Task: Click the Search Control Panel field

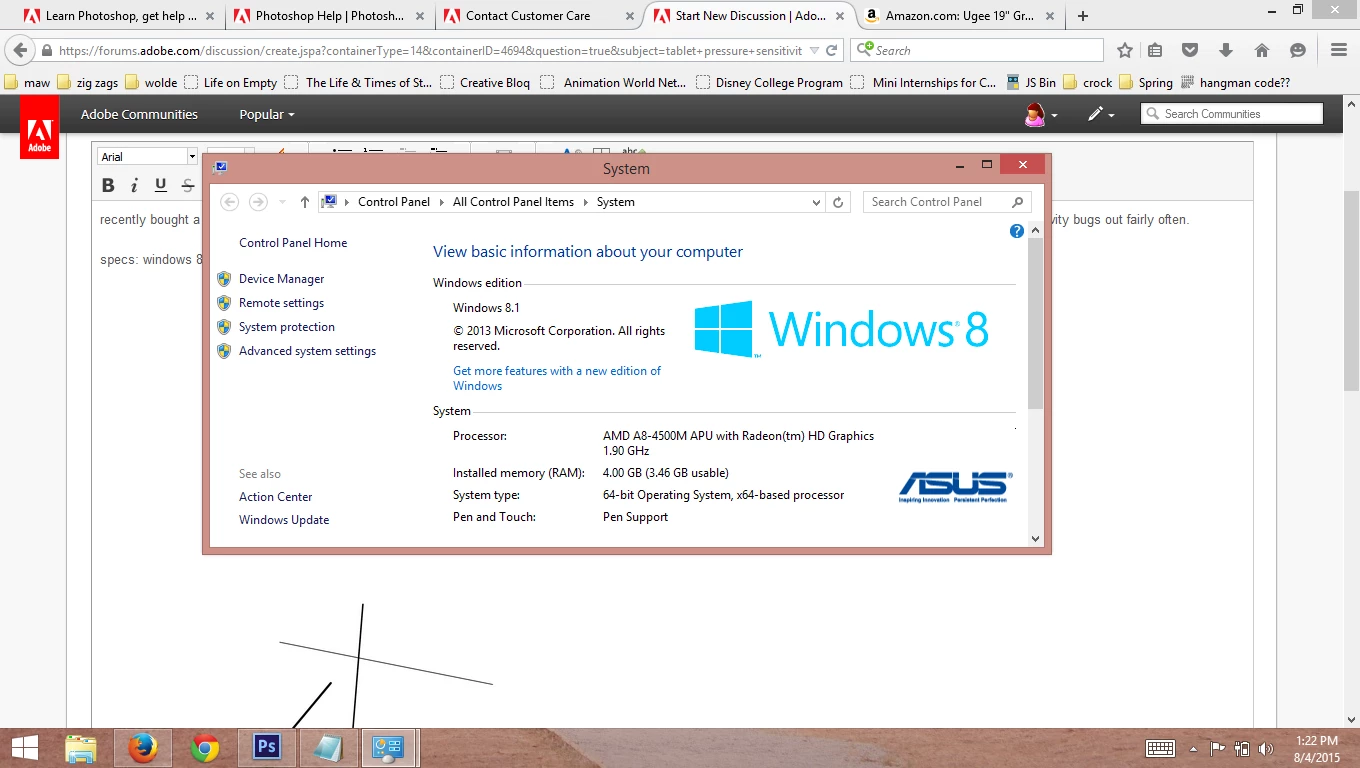Action: pyautogui.click(x=947, y=202)
